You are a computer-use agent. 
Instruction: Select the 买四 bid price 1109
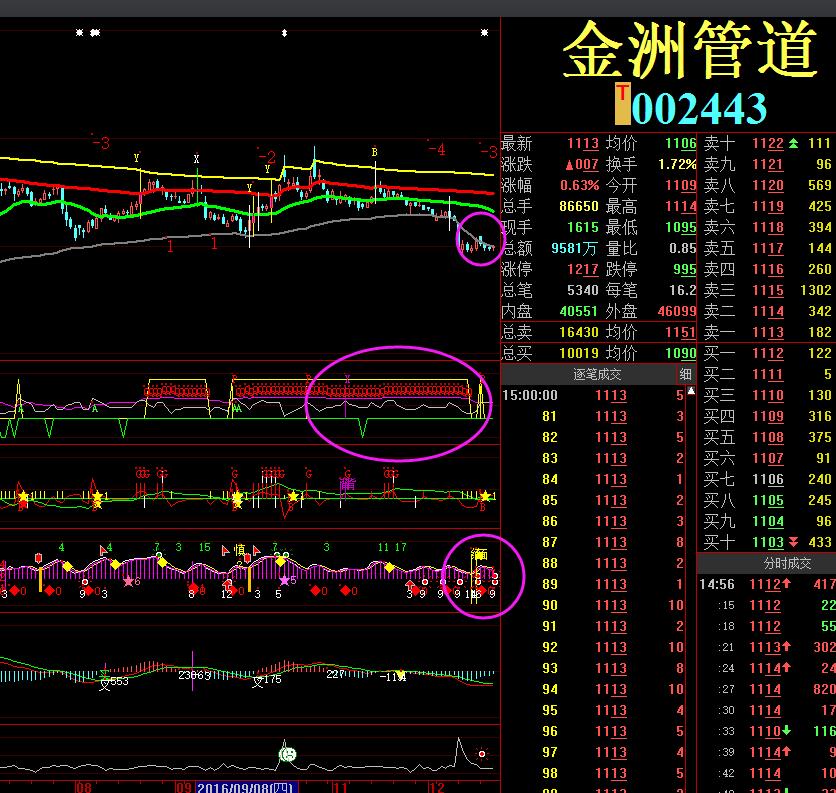point(768,416)
